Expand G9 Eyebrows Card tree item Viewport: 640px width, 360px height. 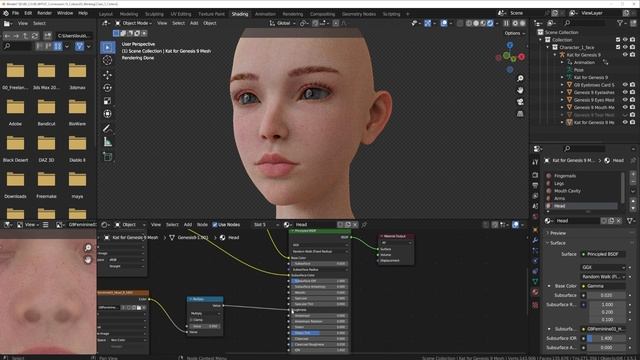[x=562, y=85]
